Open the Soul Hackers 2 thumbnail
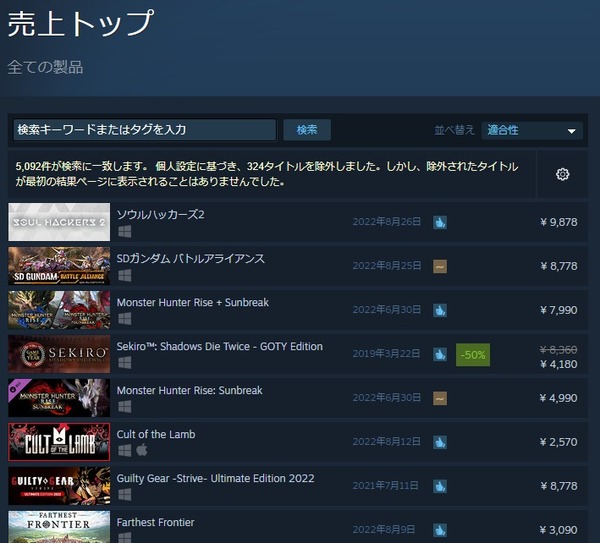 pyautogui.click(x=59, y=222)
